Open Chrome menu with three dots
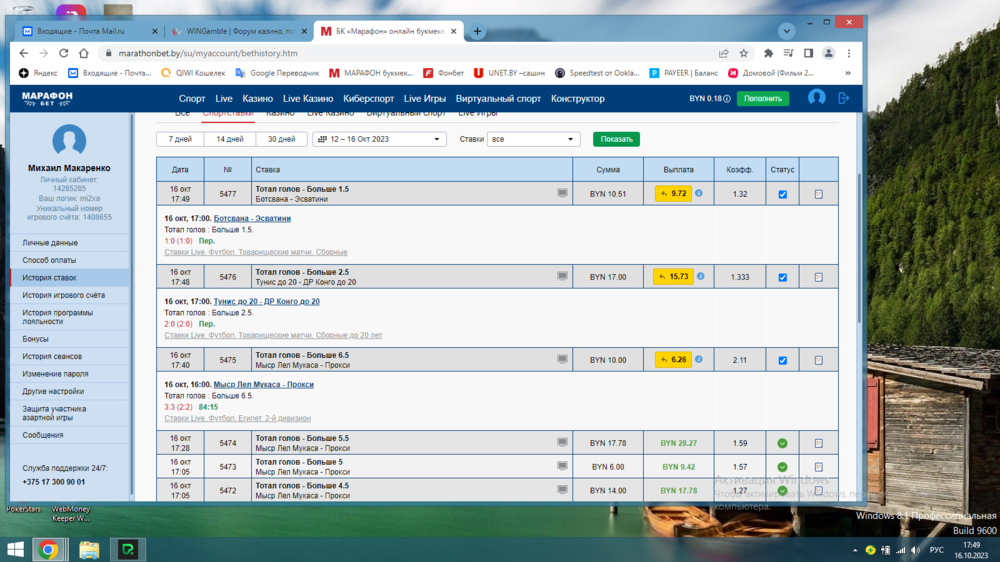Screen dimensions: 1000x562 849,53
